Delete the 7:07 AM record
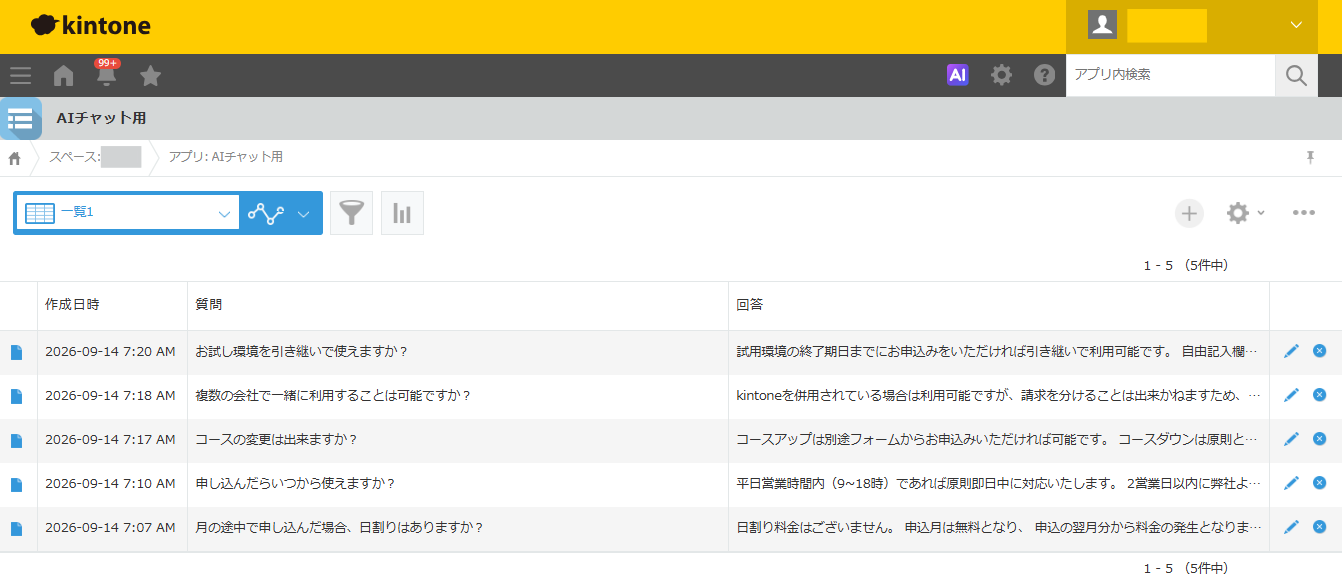This screenshot has height=583, width=1342. [x=1319, y=527]
